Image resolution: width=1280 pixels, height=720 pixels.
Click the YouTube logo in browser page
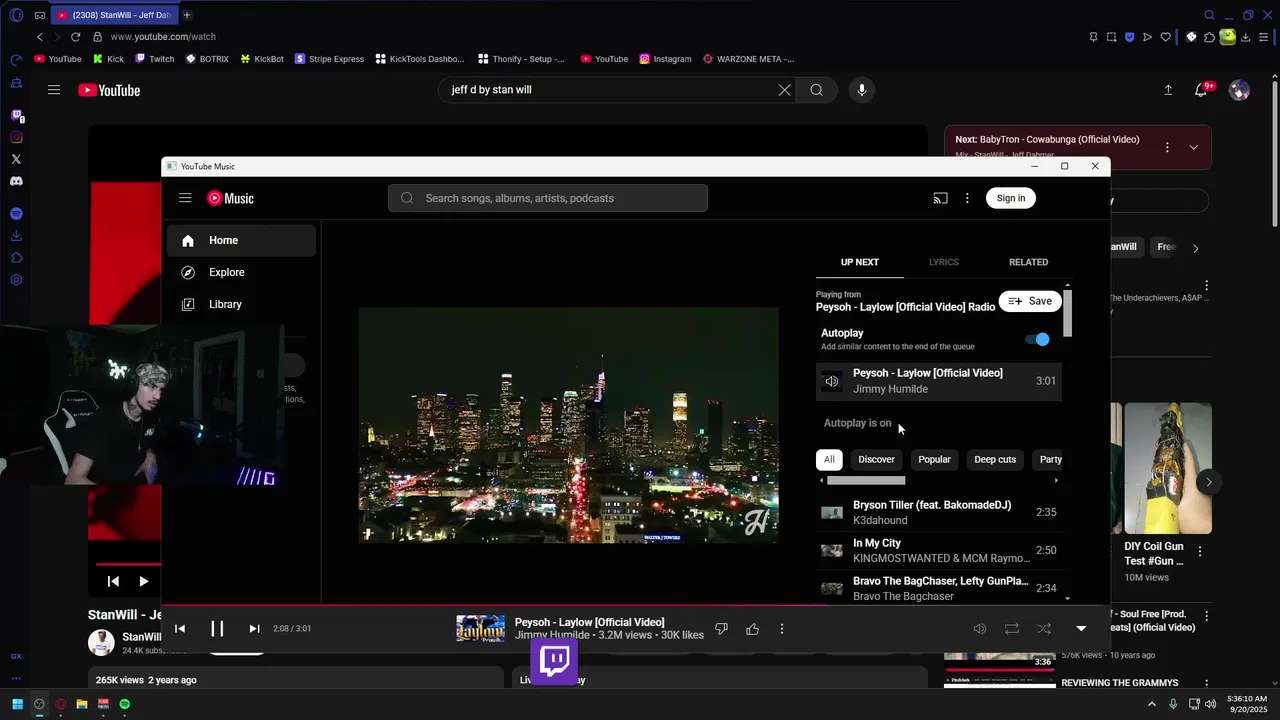(109, 90)
